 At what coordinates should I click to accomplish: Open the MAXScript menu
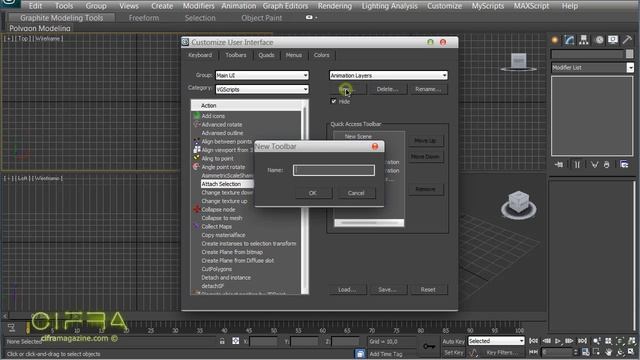pyautogui.click(x=531, y=6)
